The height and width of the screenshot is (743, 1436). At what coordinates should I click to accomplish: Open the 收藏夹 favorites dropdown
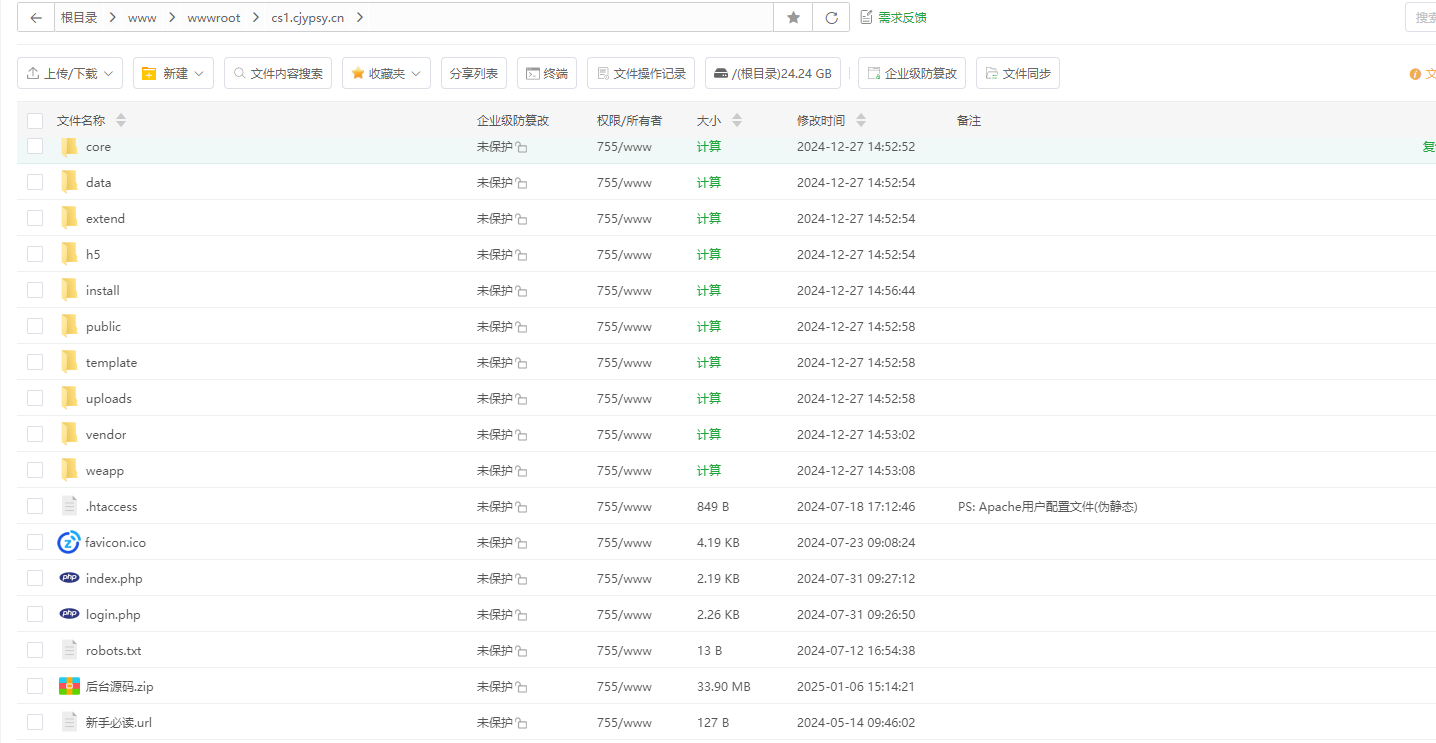coord(386,73)
